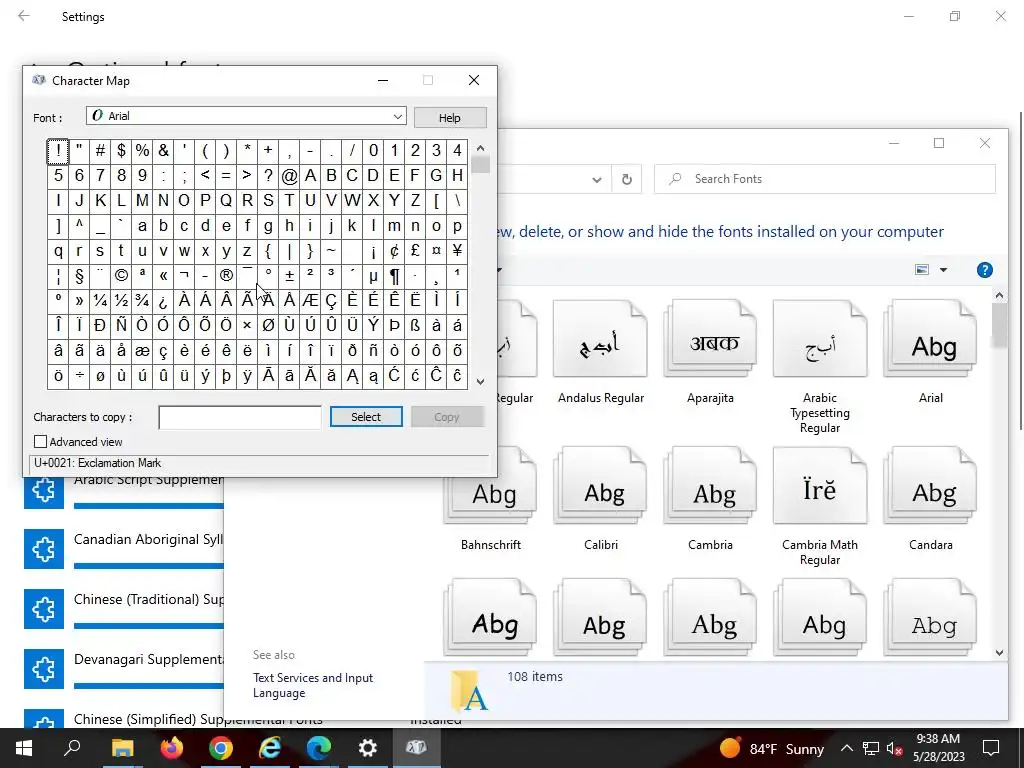This screenshot has width=1024, height=768.
Task: Click Fonts window scroll down arrow
Action: click(x=999, y=652)
